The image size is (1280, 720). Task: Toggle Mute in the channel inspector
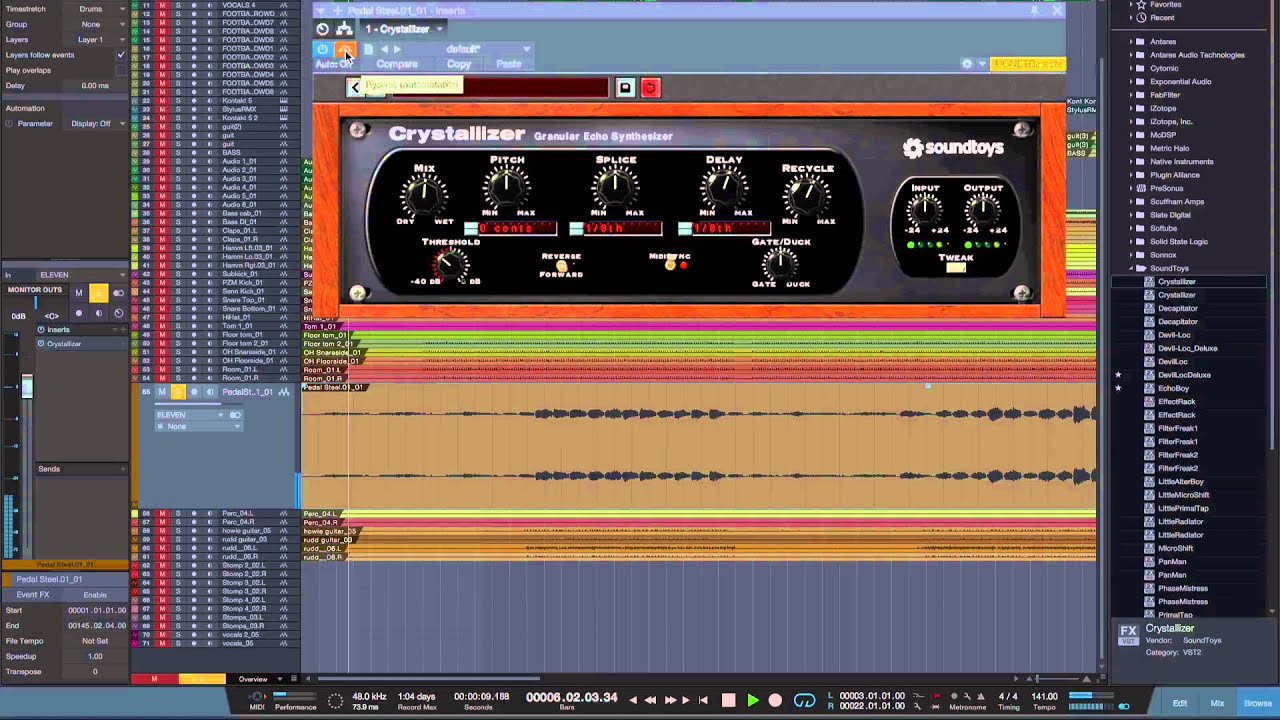point(79,293)
